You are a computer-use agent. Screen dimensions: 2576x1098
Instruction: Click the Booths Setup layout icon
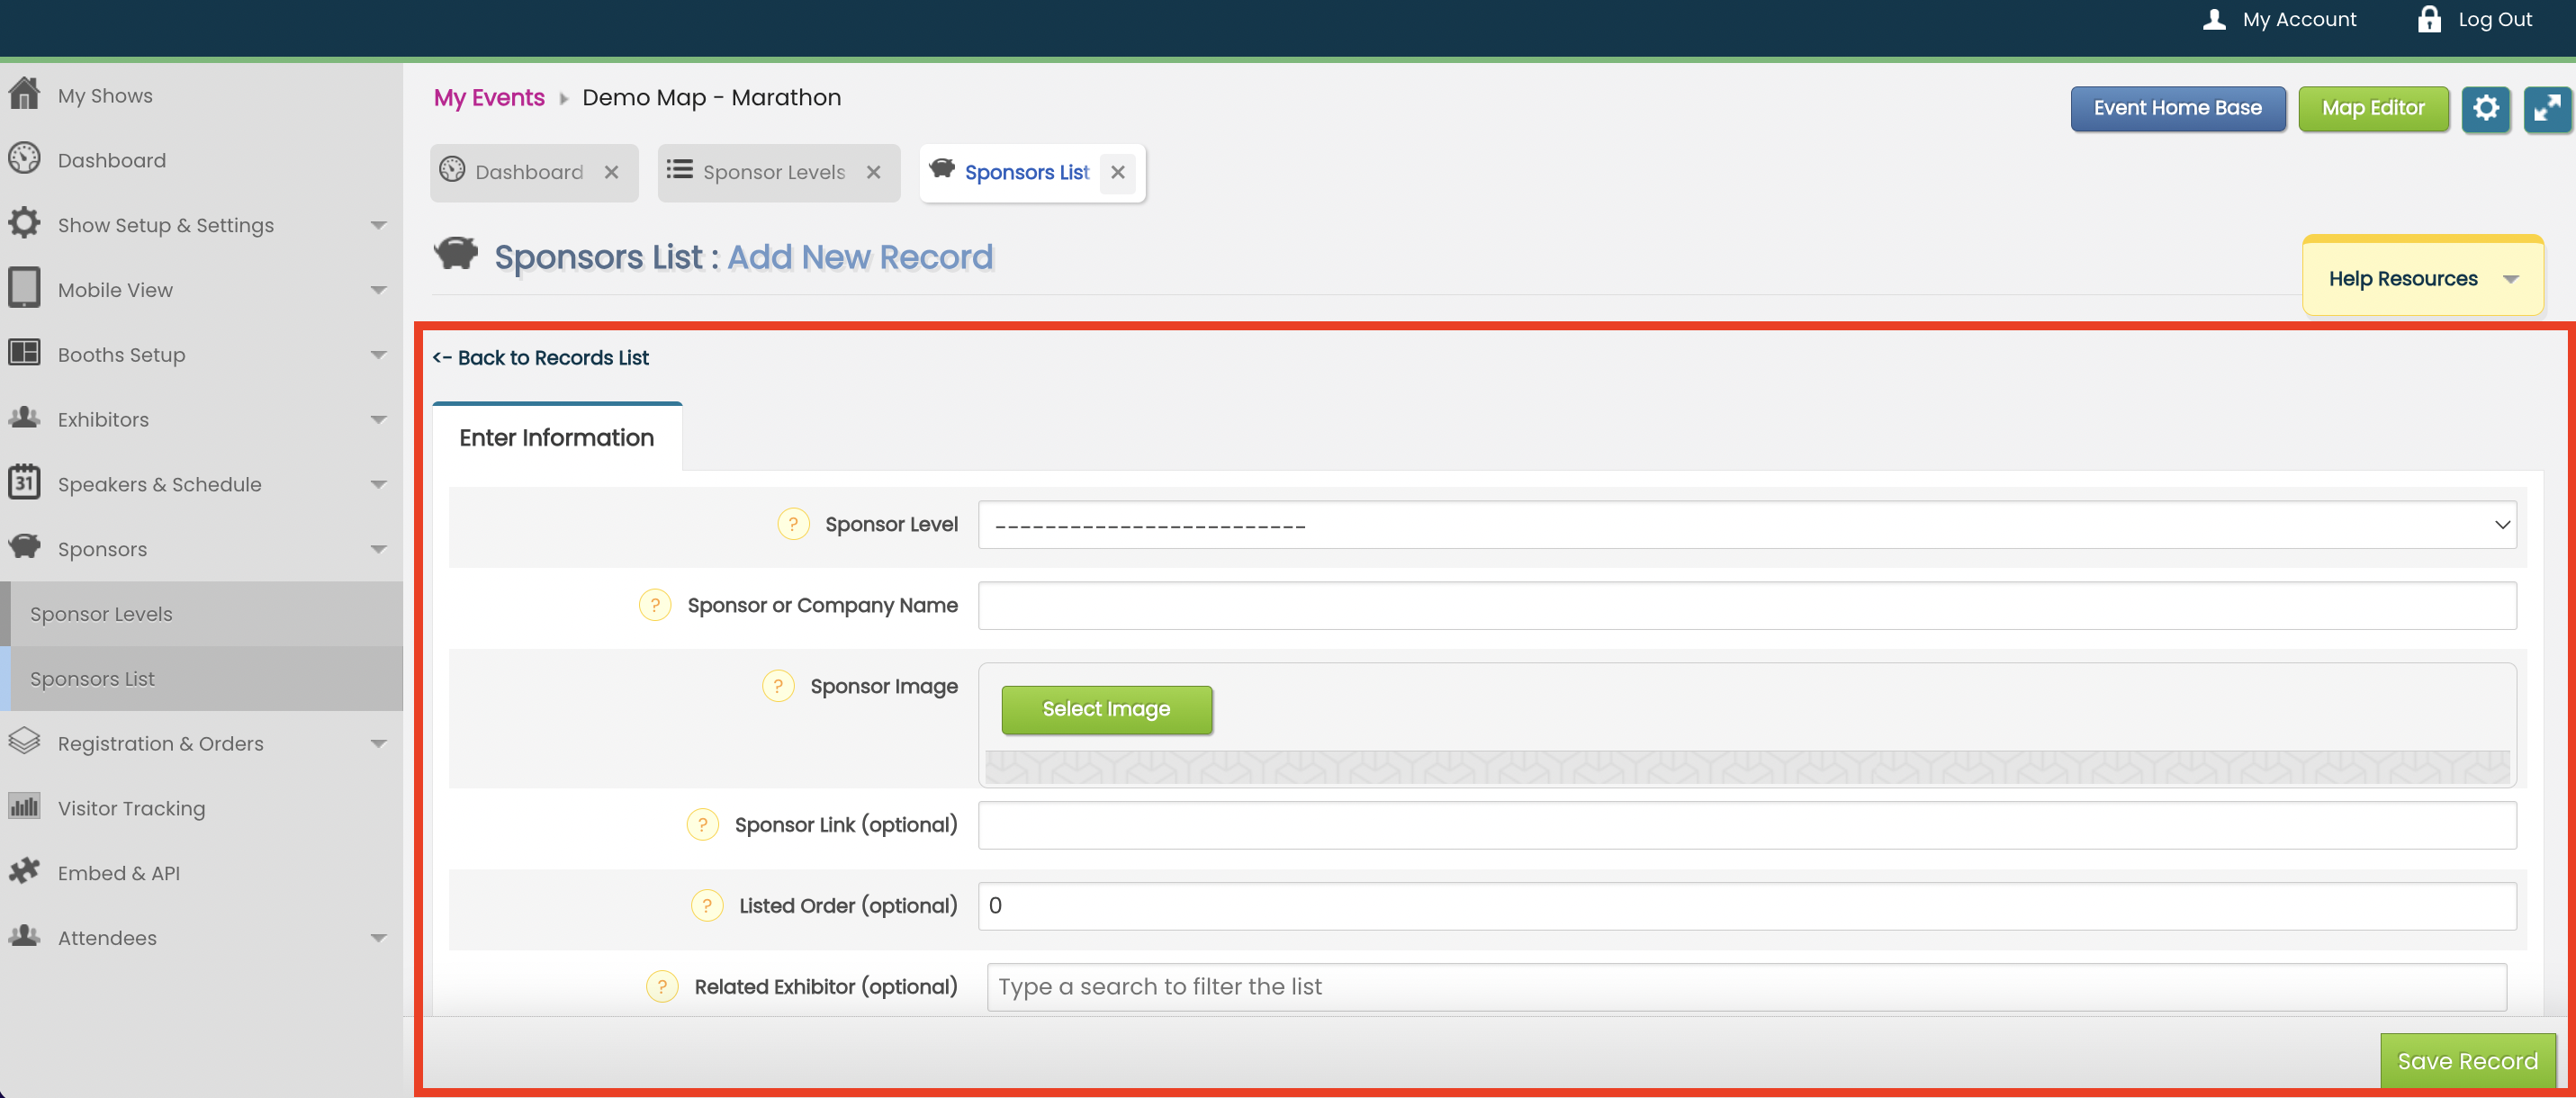[x=24, y=353]
